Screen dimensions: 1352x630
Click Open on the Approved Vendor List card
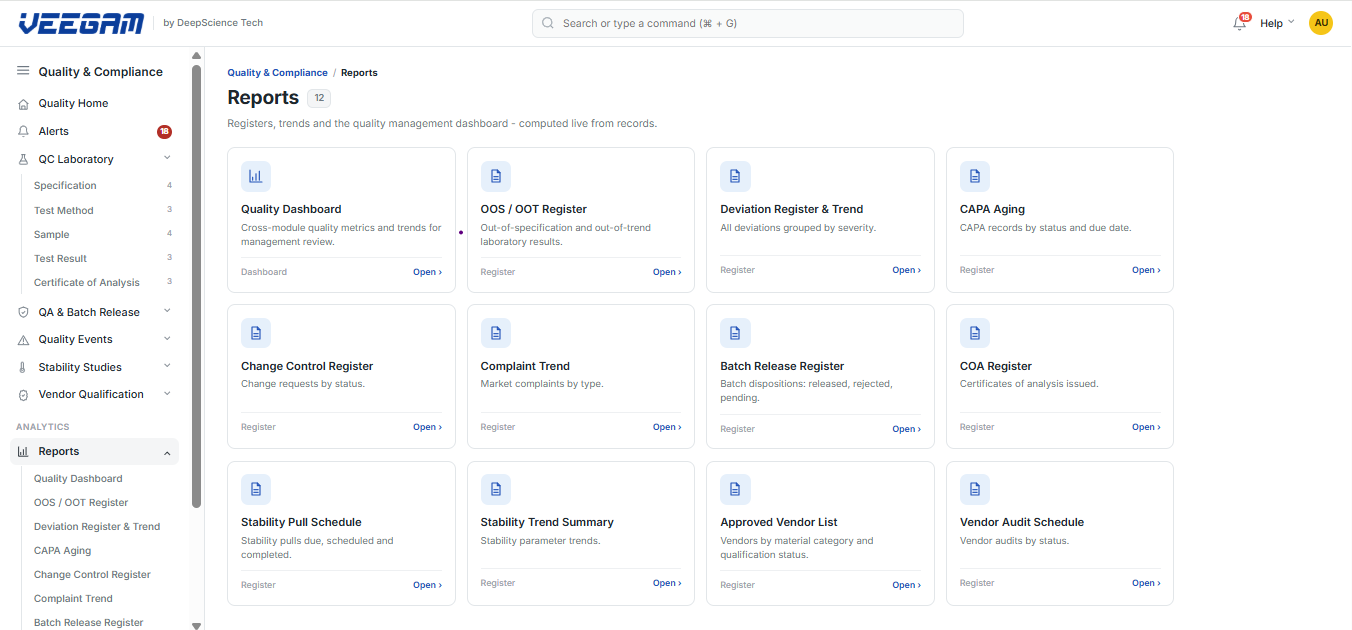(x=906, y=585)
